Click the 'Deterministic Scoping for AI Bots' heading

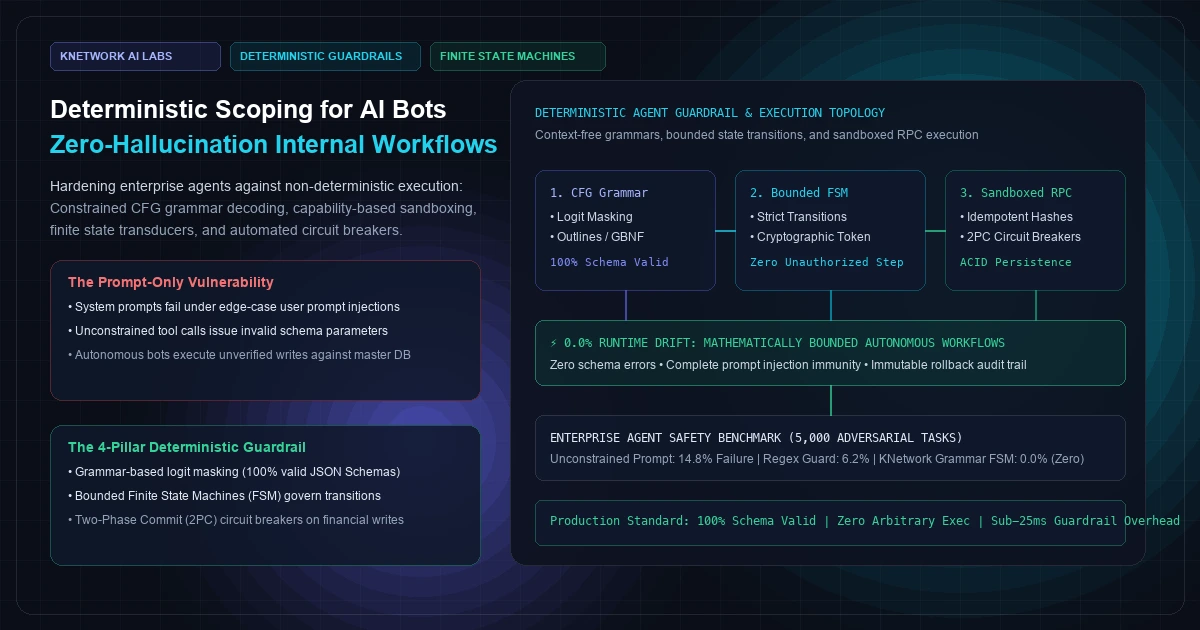click(x=248, y=109)
